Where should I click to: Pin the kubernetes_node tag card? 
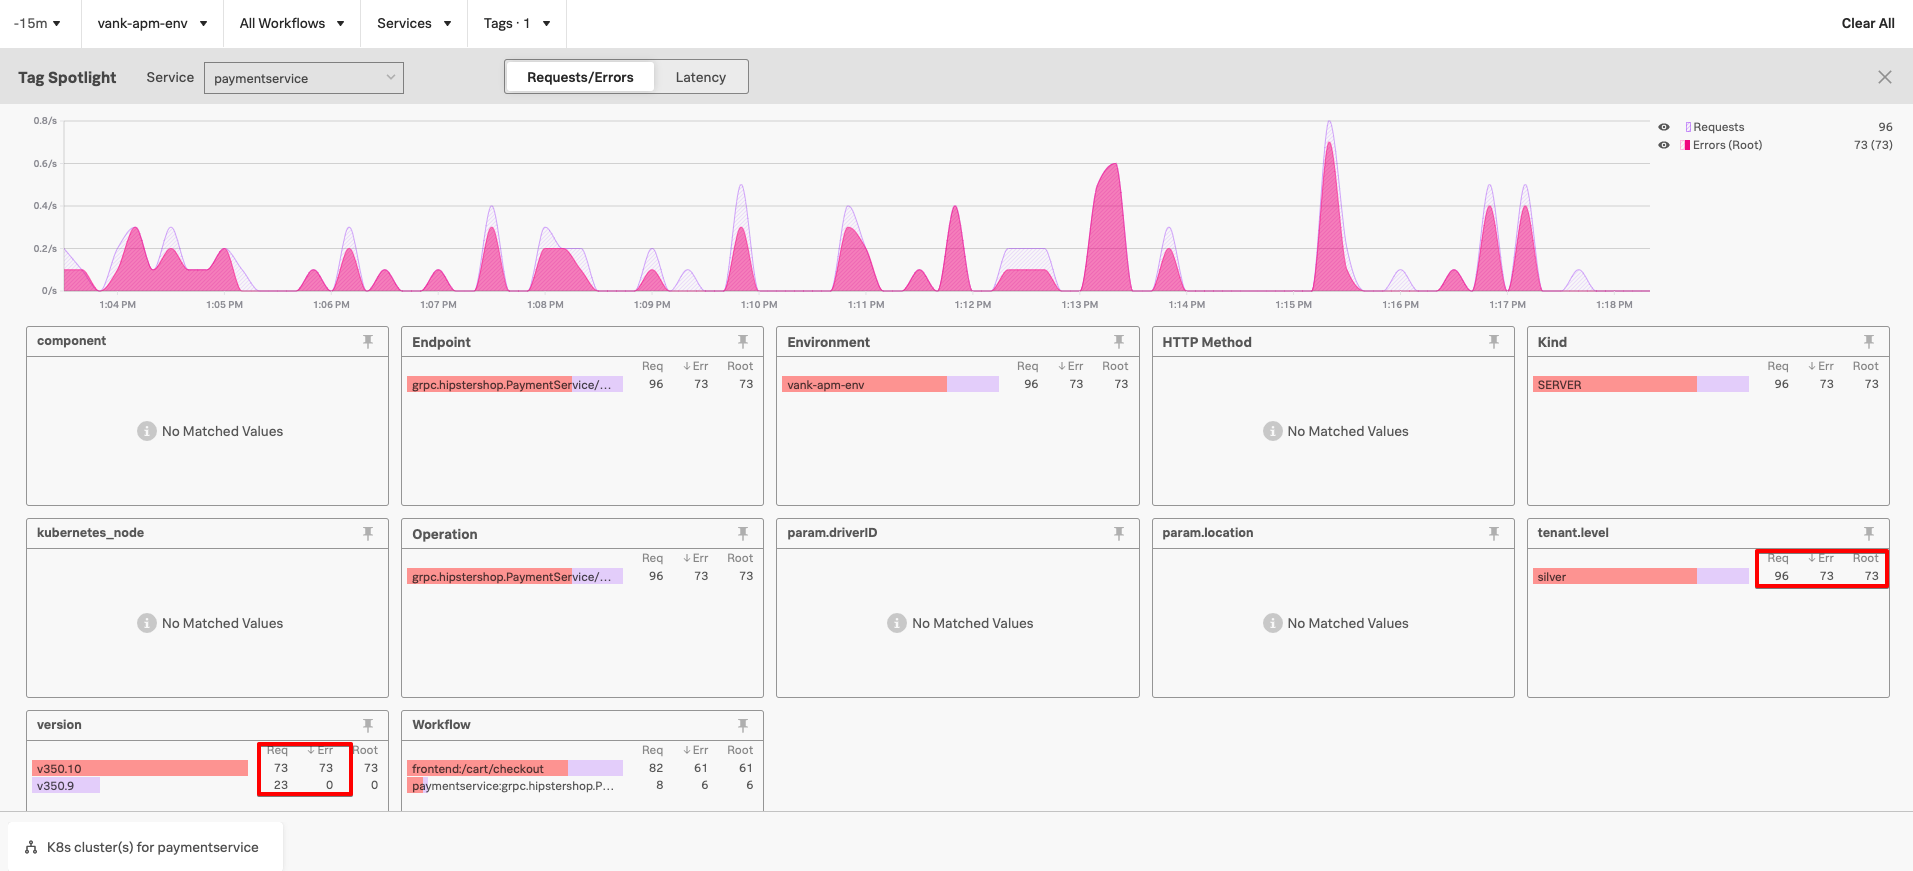point(368,533)
